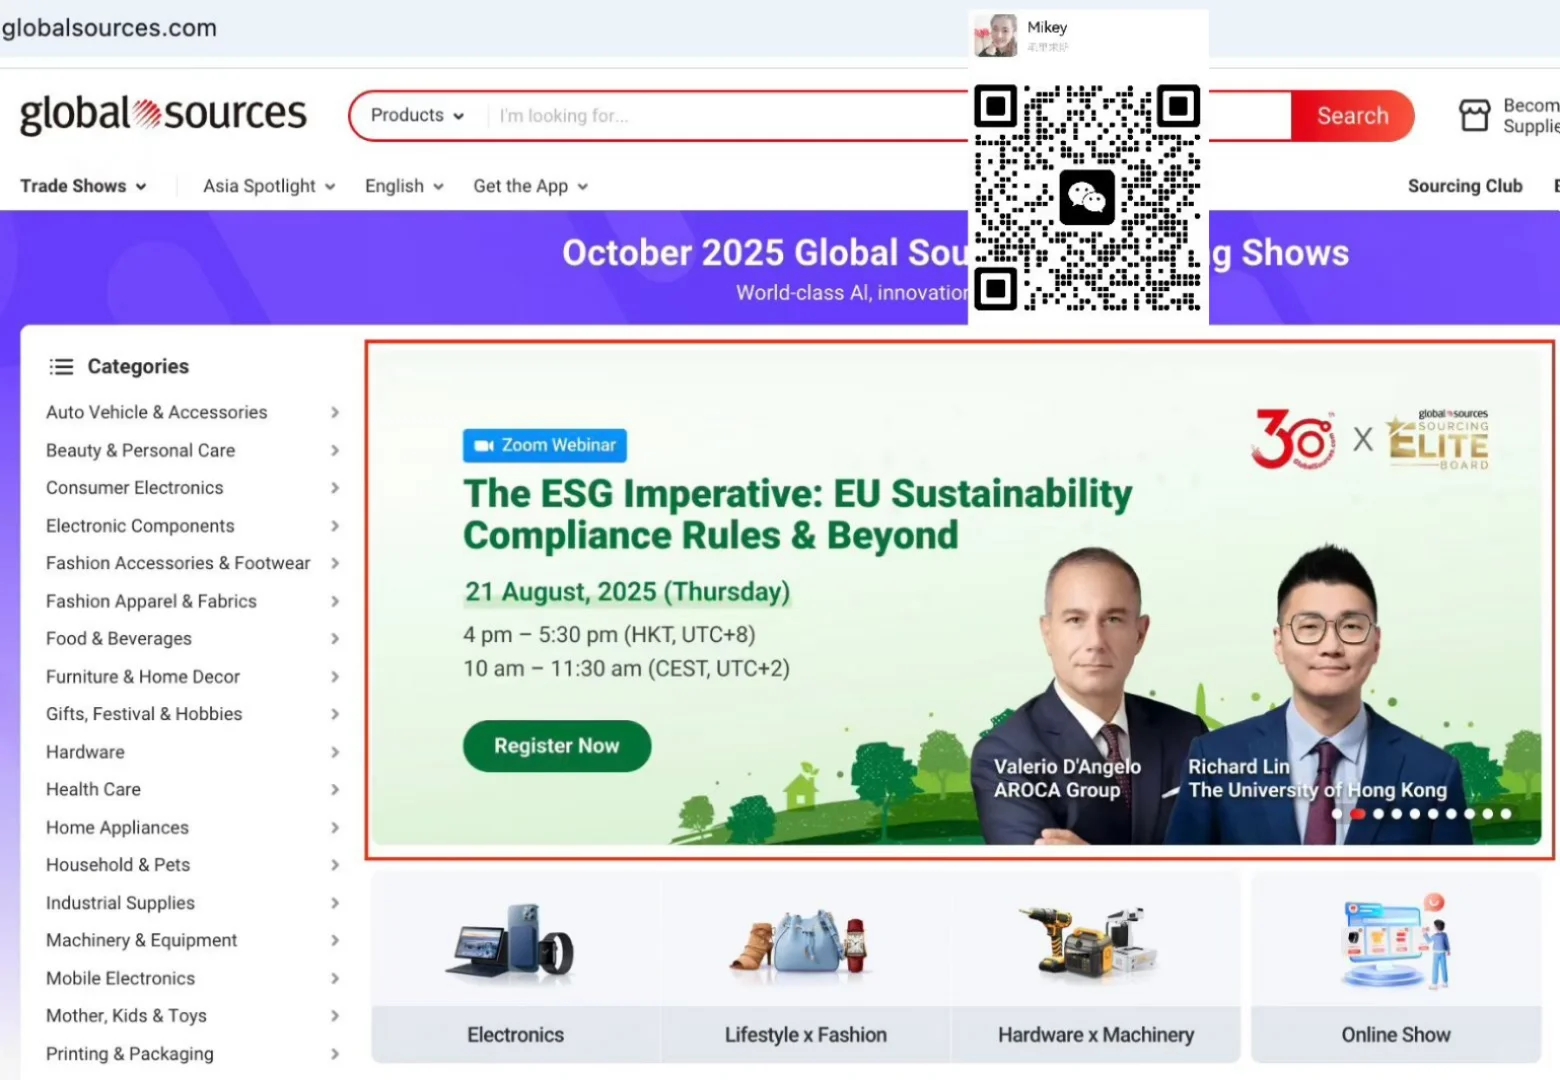Expand the Mobile Electronics chevron
This screenshot has width=1560, height=1080.
(335, 978)
